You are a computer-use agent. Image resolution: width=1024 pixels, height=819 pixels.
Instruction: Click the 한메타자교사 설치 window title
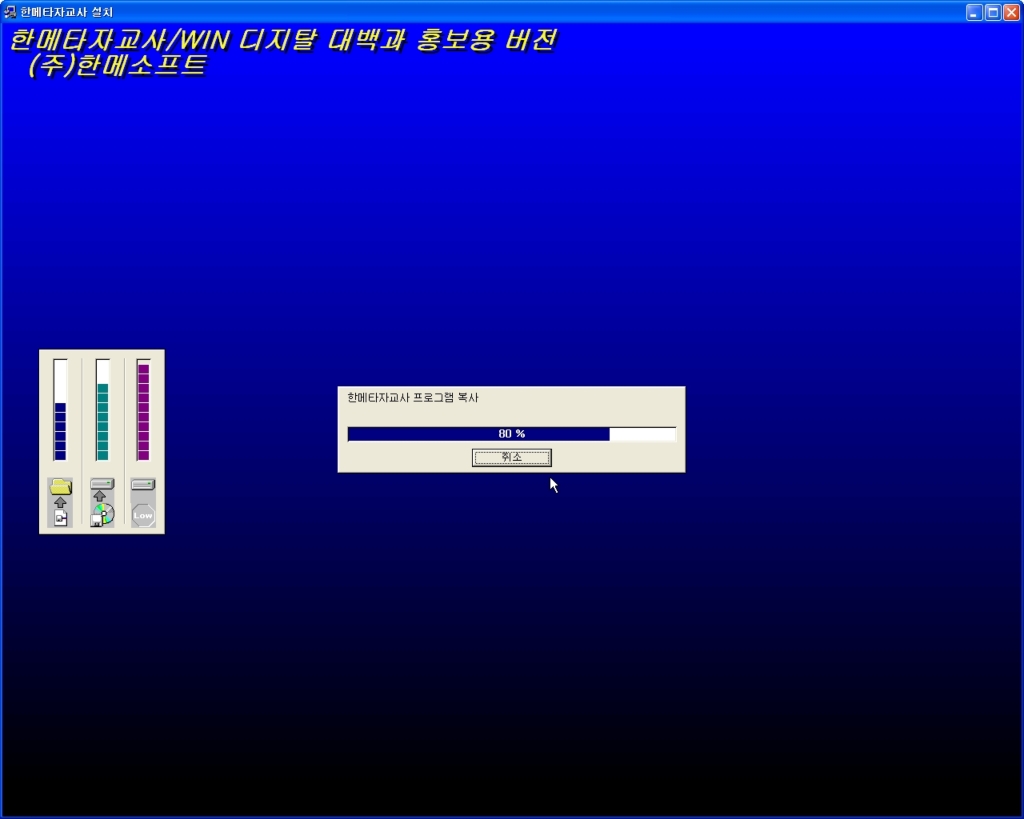67,12
